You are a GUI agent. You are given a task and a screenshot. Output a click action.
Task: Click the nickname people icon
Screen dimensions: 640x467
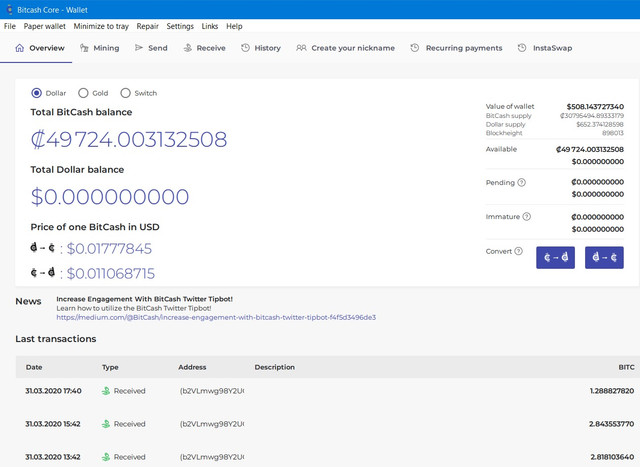[301, 48]
